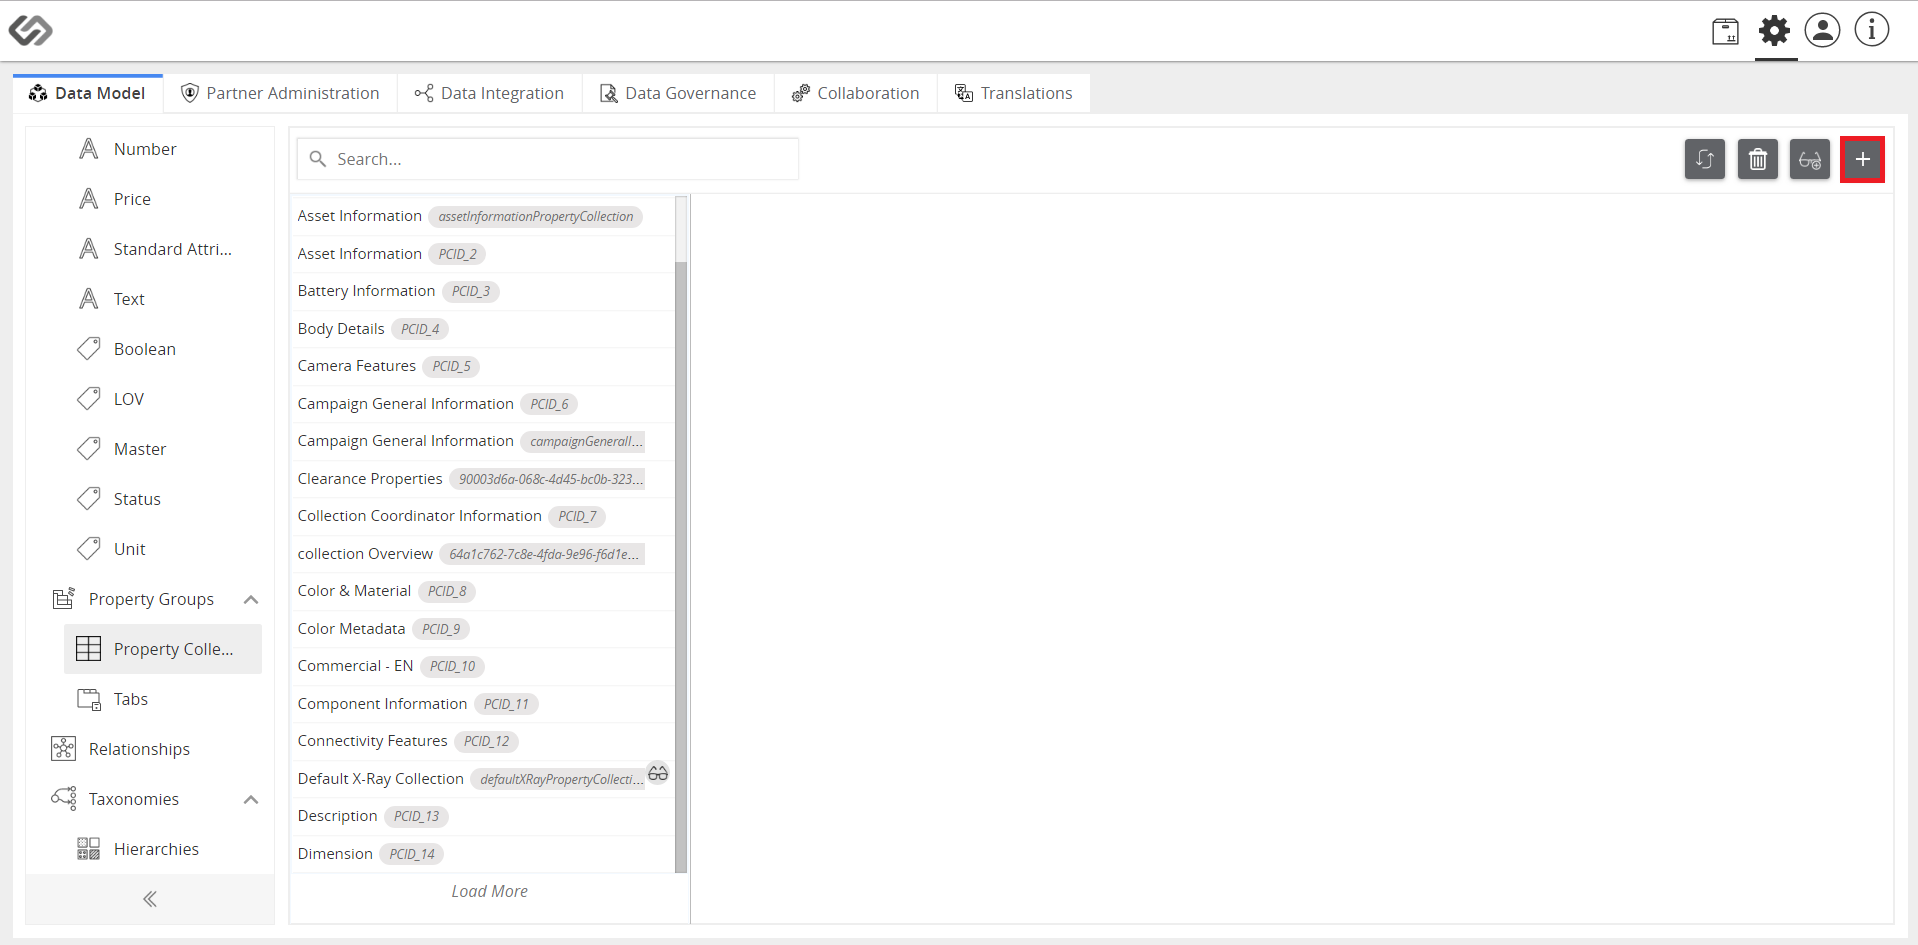
Task: Open the settings gear icon
Action: pyautogui.click(x=1775, y=30)
